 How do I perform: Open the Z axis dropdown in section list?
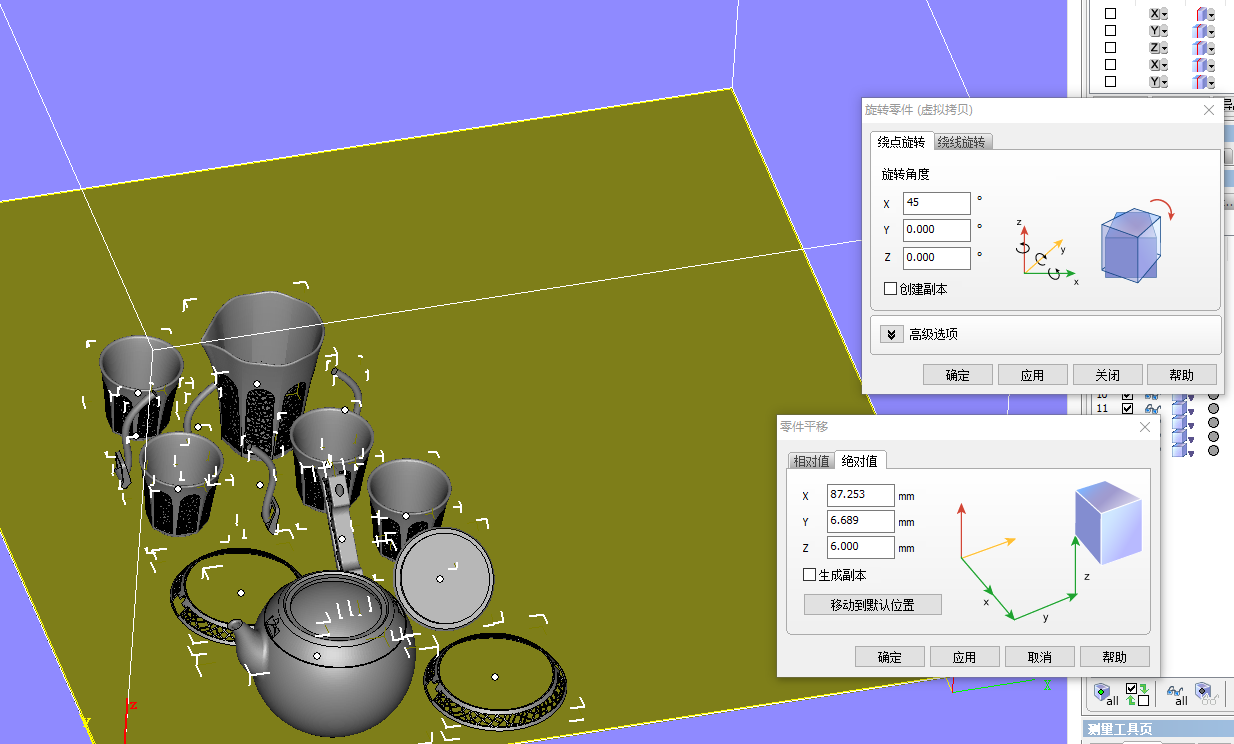pos(1158,48)
